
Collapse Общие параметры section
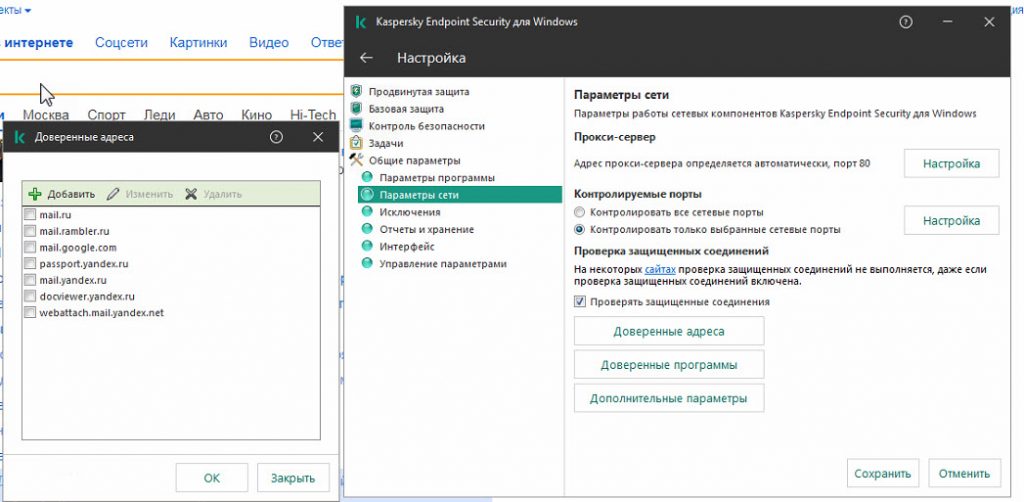tap(415, 160)
